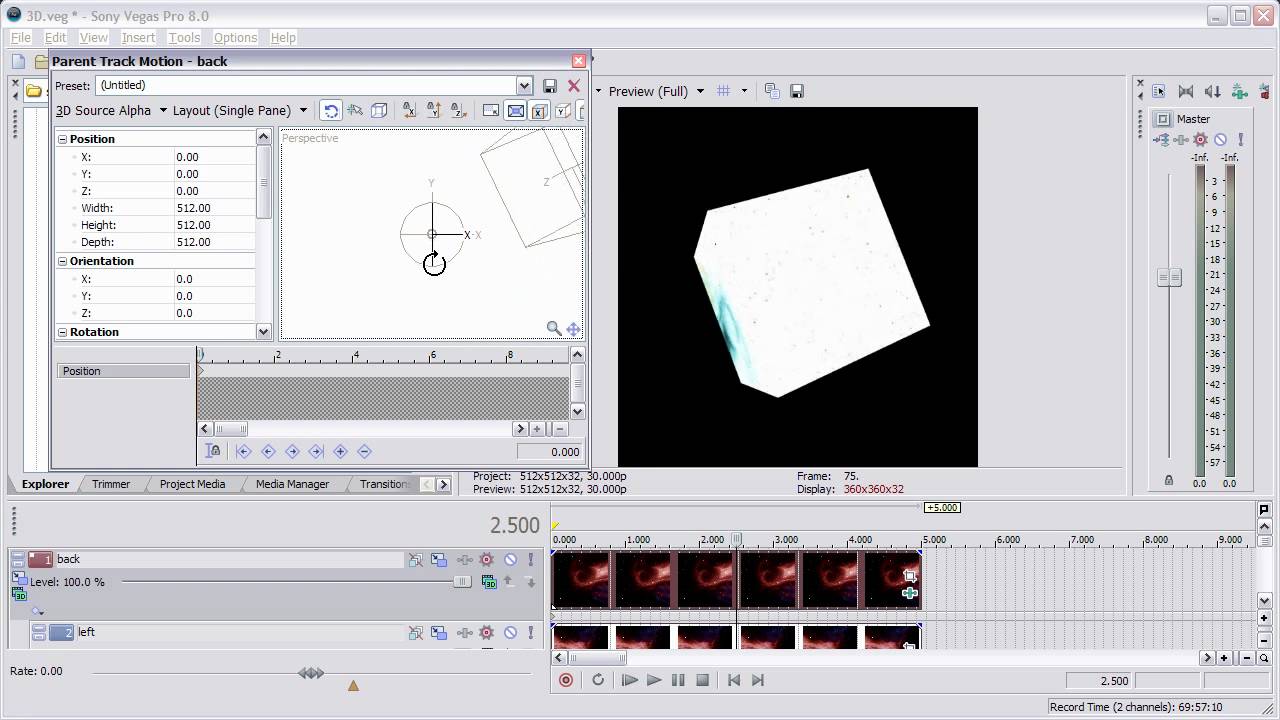
Task: Toggle lock for Z axis movement
Action: point(458,111)
